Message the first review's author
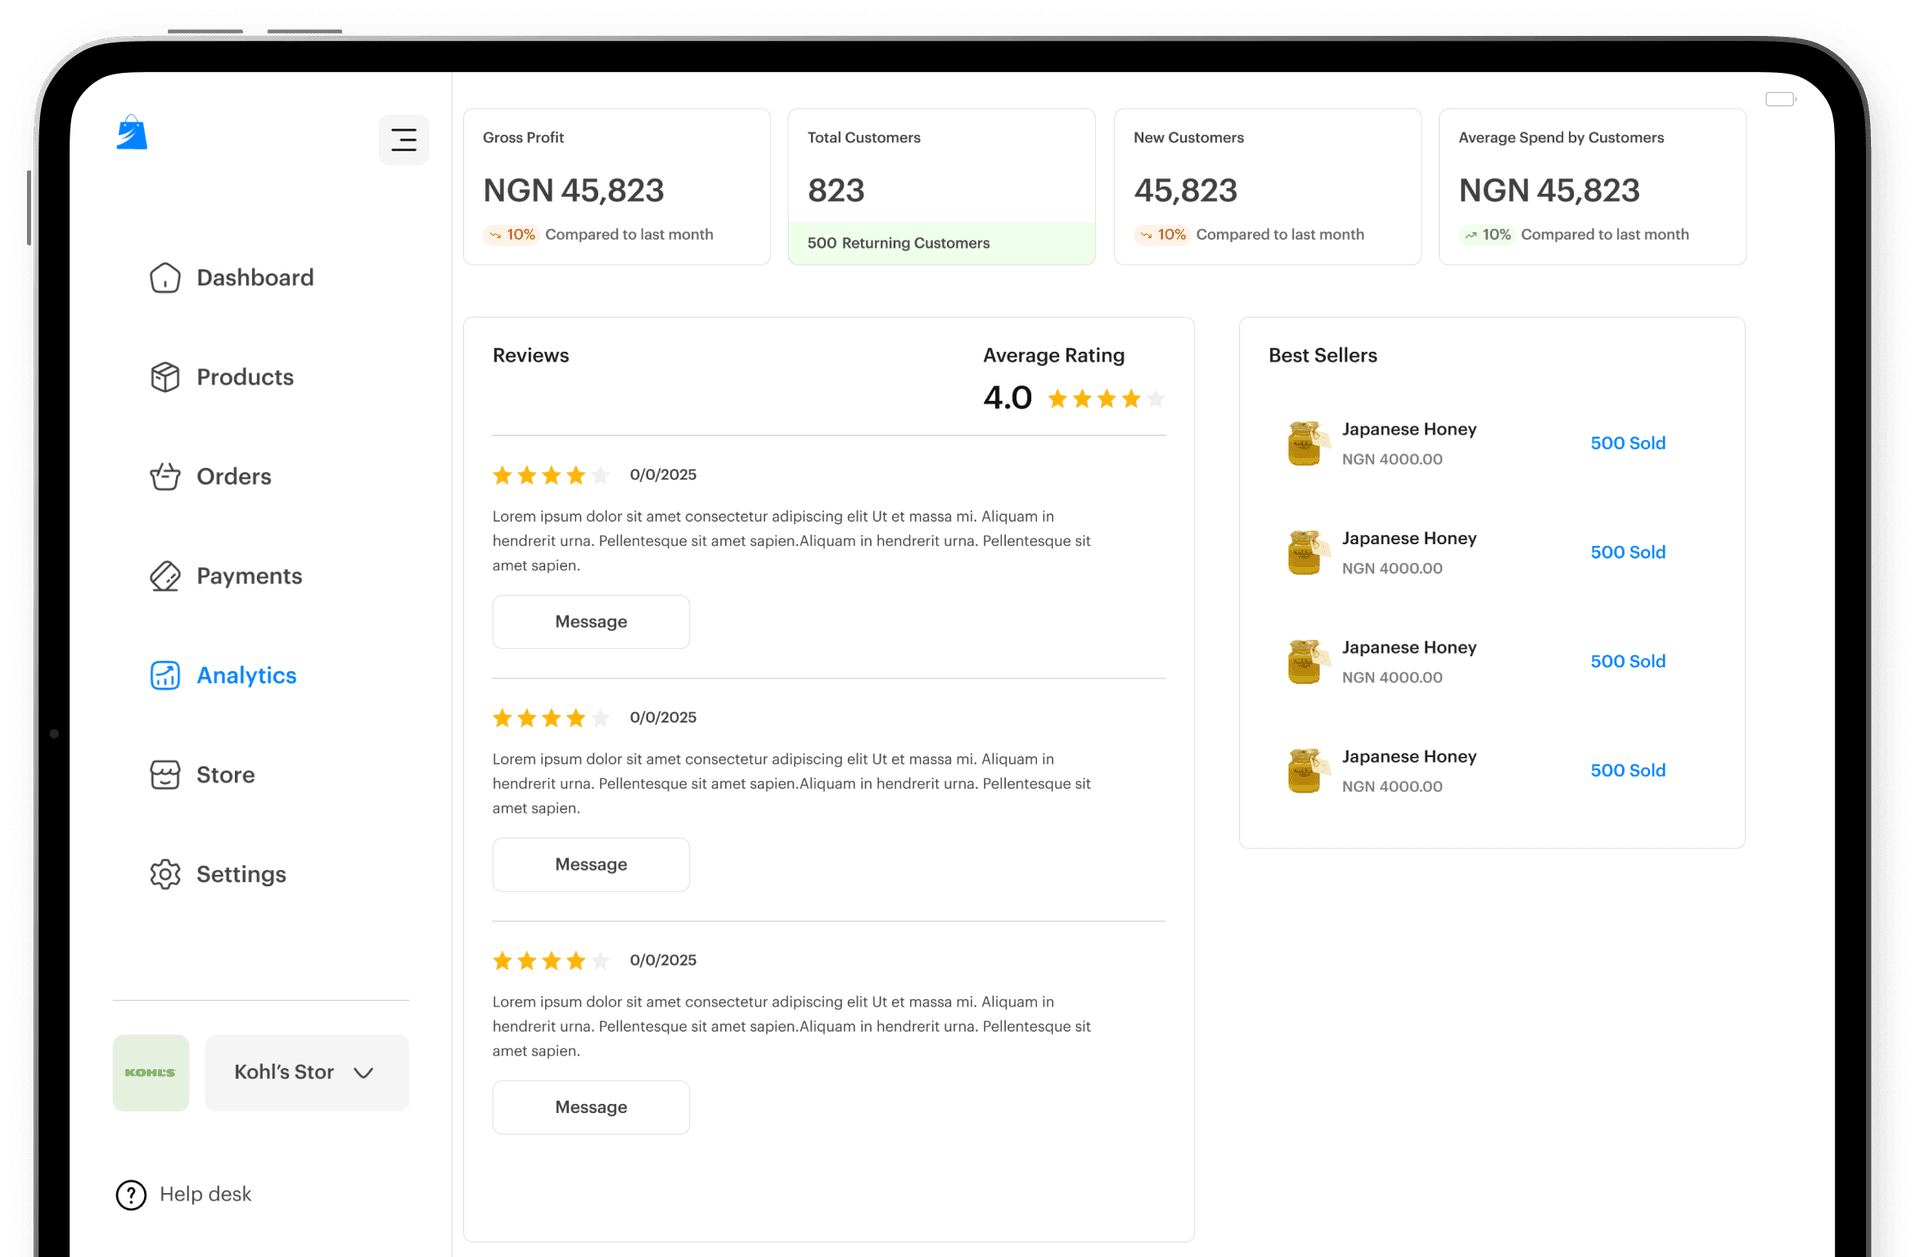The width and height of the screenshot is (1920, 1257). (x=590, y=622)
